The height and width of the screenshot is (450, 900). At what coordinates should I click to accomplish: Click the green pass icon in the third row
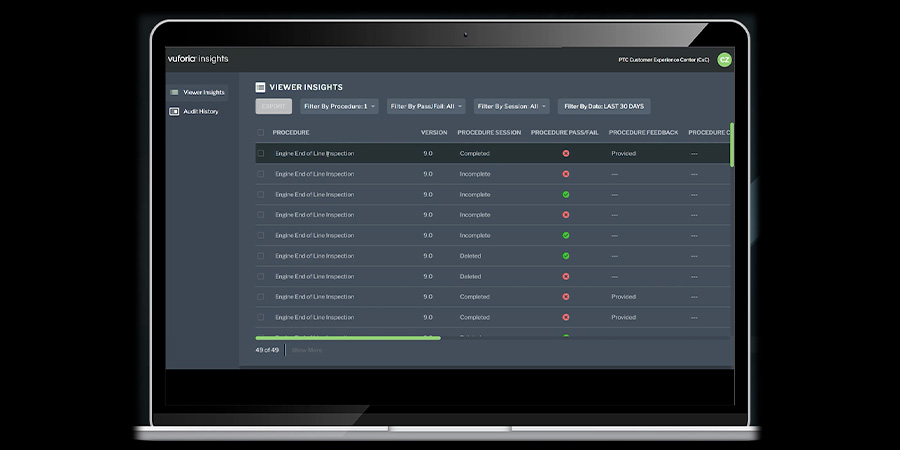click(x=566, y=194)
